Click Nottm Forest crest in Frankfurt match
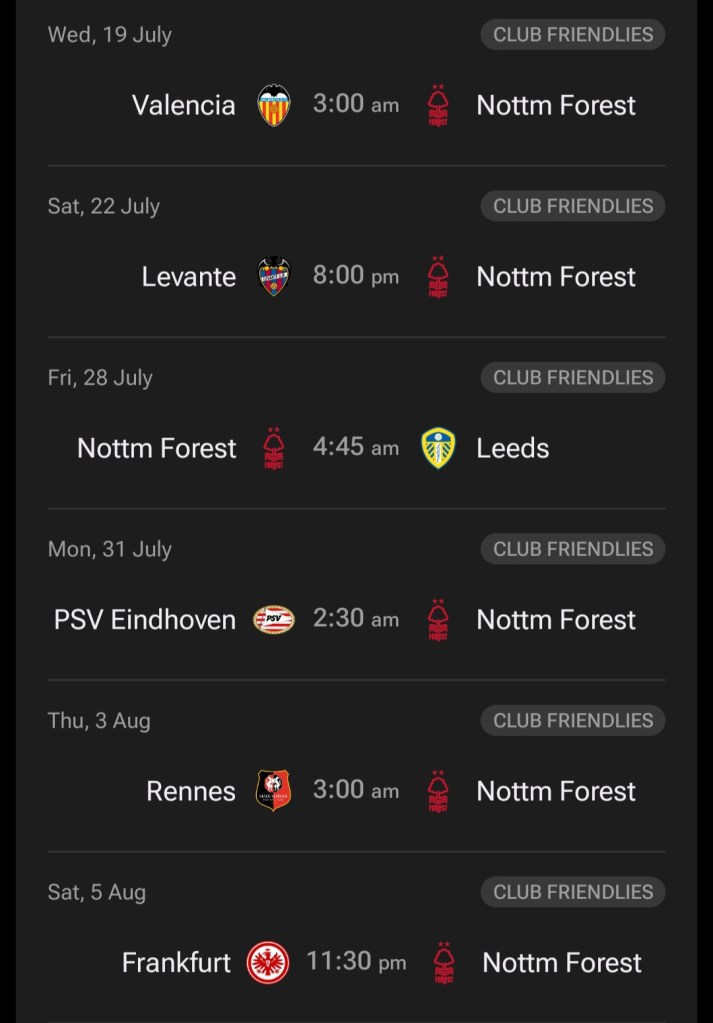Image resolution: width=713 pixels, height=1023 pixels. [444, 963]
